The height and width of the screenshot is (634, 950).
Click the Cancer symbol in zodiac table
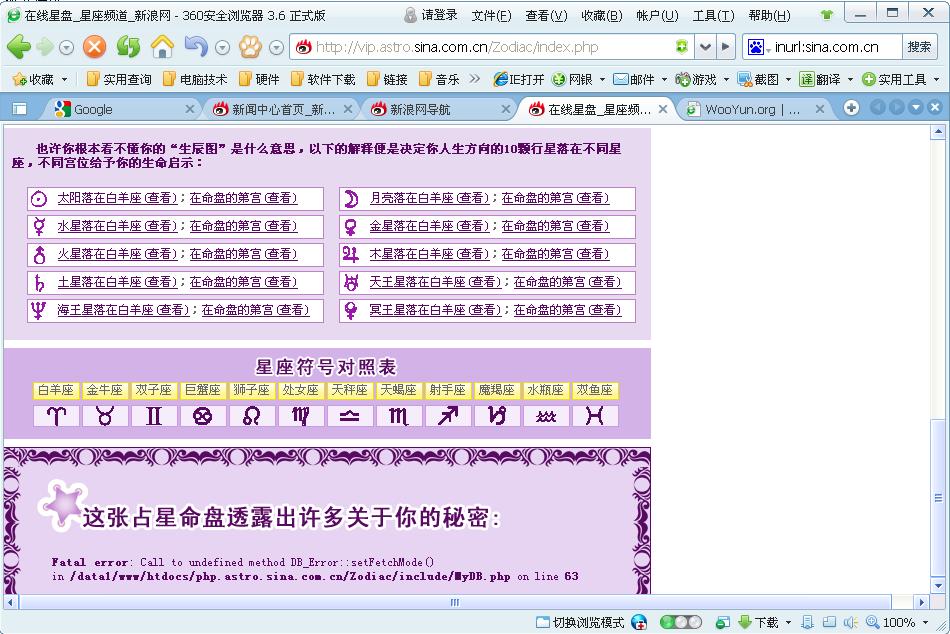click(202, 416)
